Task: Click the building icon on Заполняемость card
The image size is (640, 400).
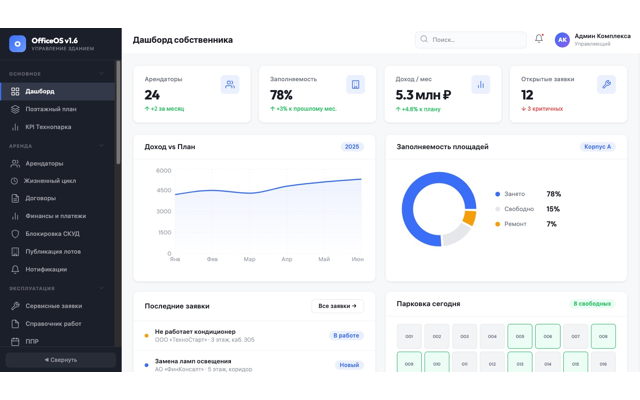Action: [x=356, y=84]
